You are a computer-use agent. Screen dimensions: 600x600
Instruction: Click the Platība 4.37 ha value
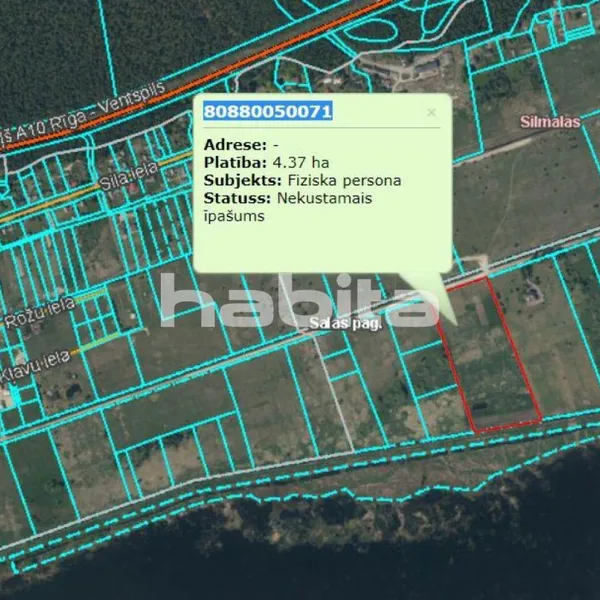tap(301, 163)
